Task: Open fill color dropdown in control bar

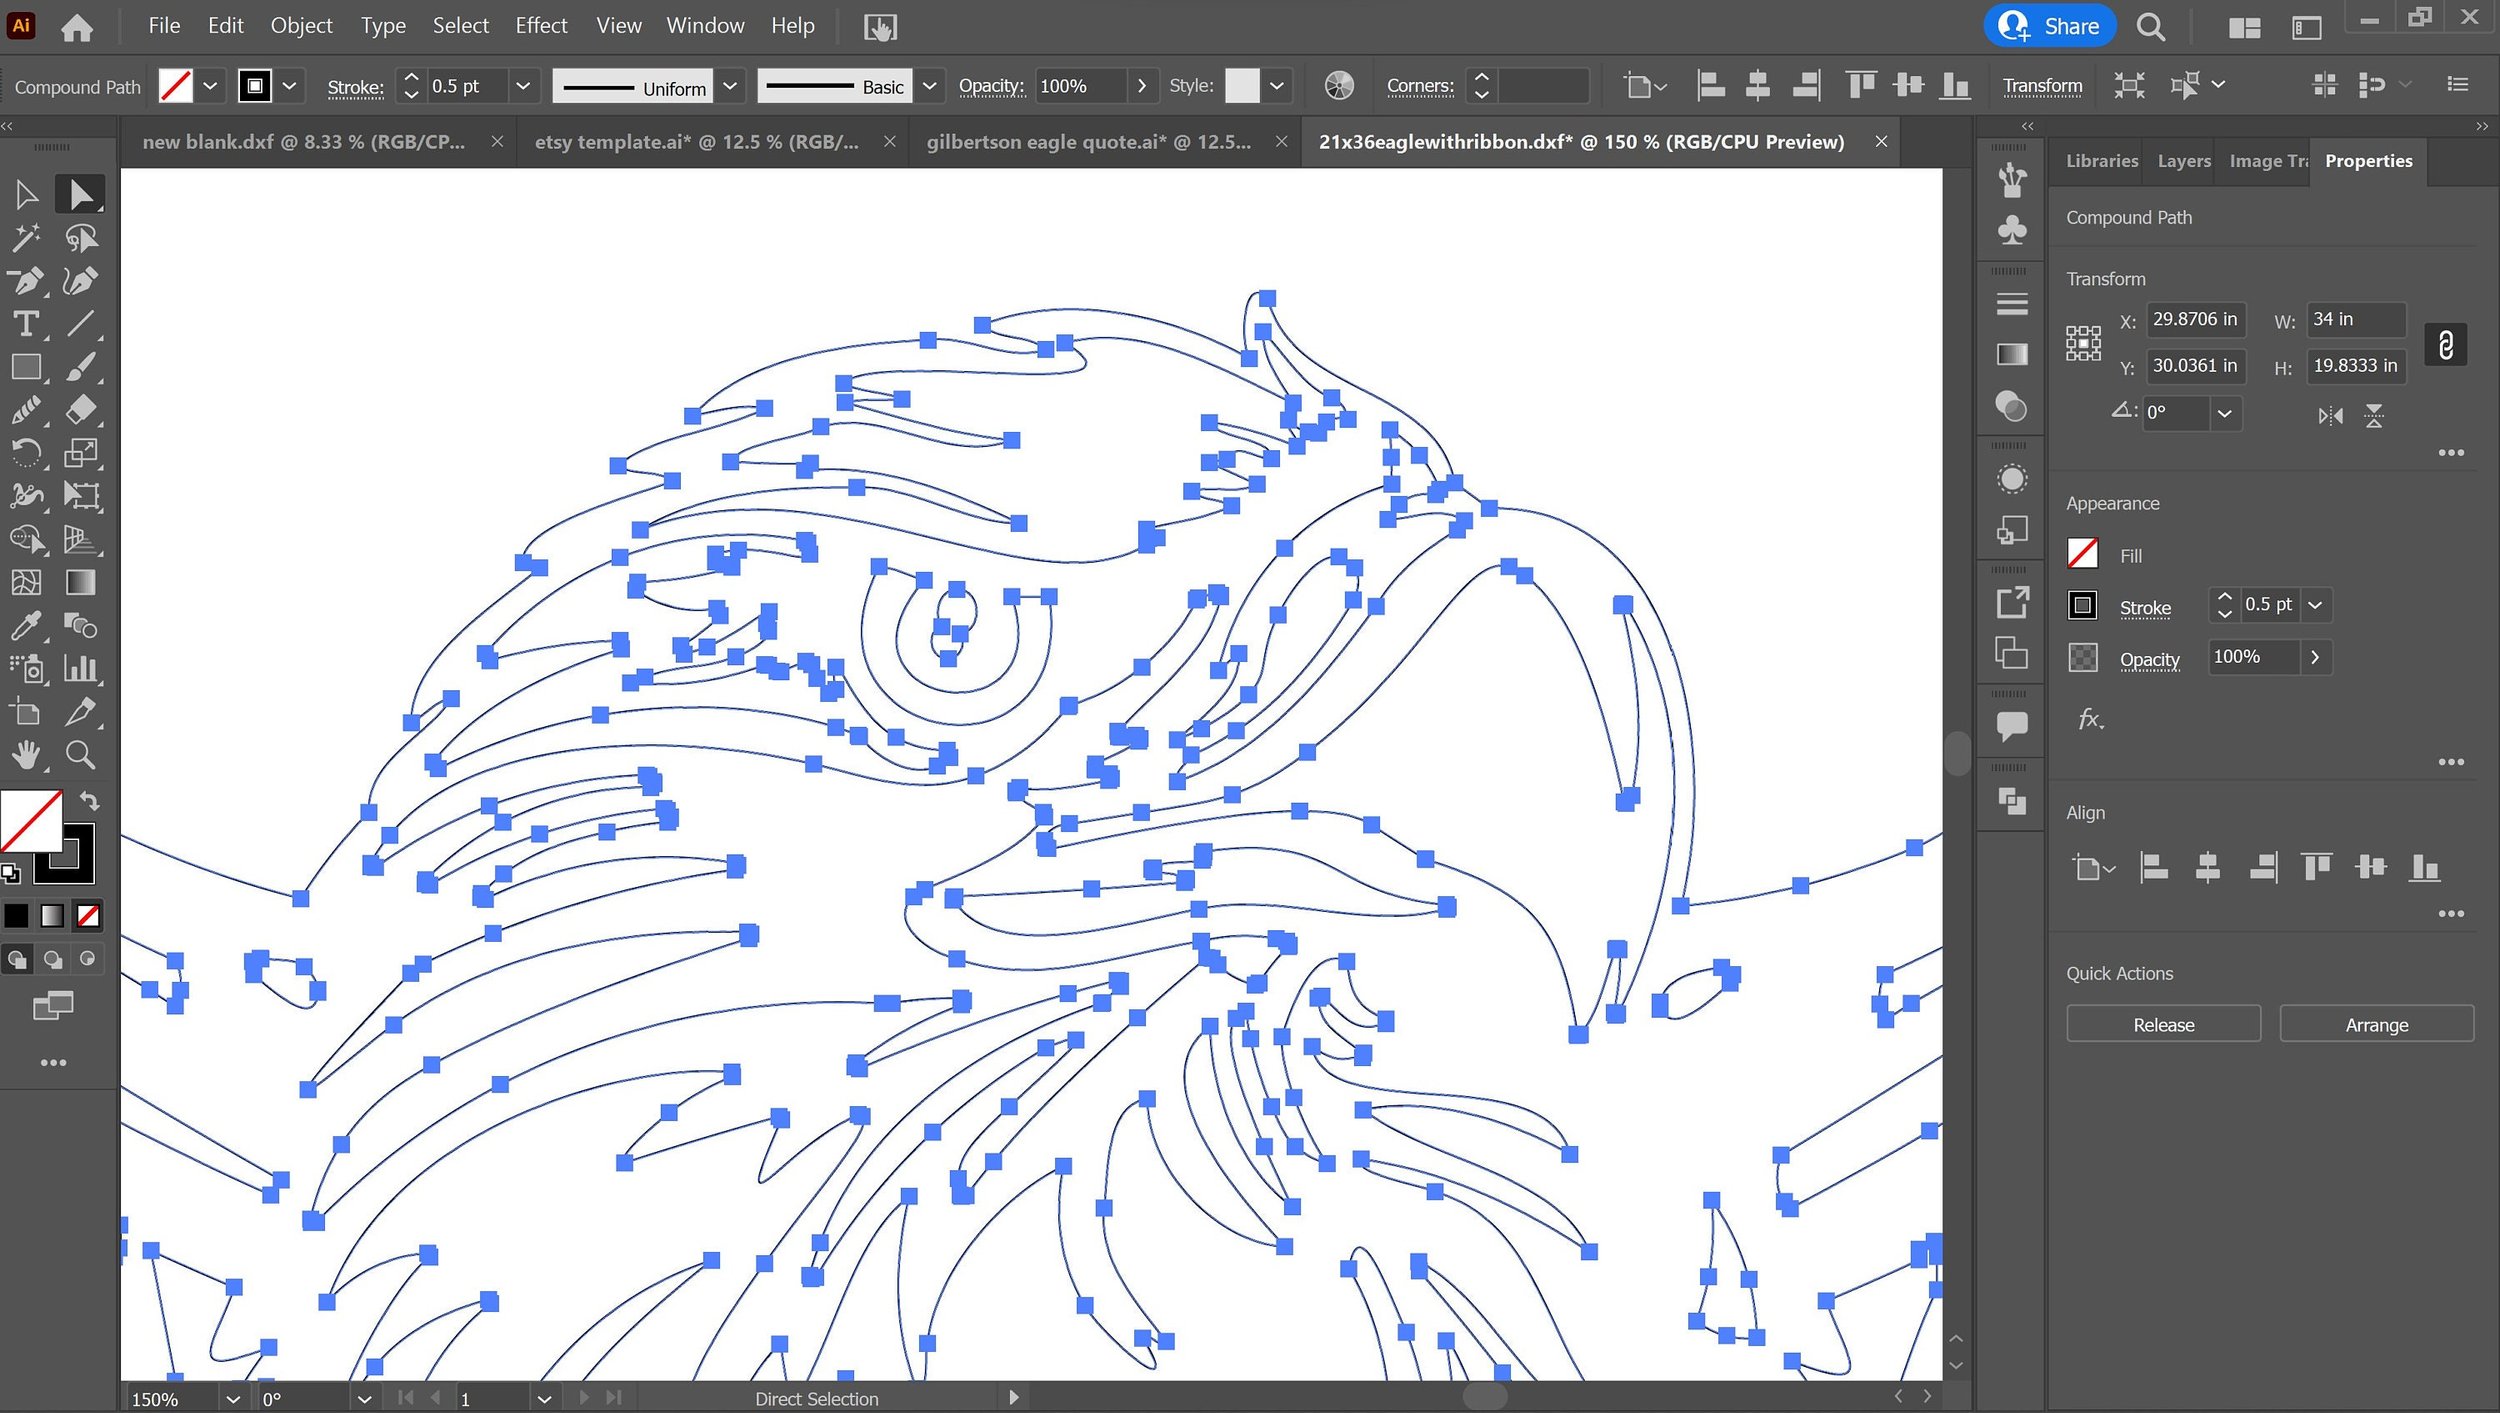Action: click(x=210, y=86)
